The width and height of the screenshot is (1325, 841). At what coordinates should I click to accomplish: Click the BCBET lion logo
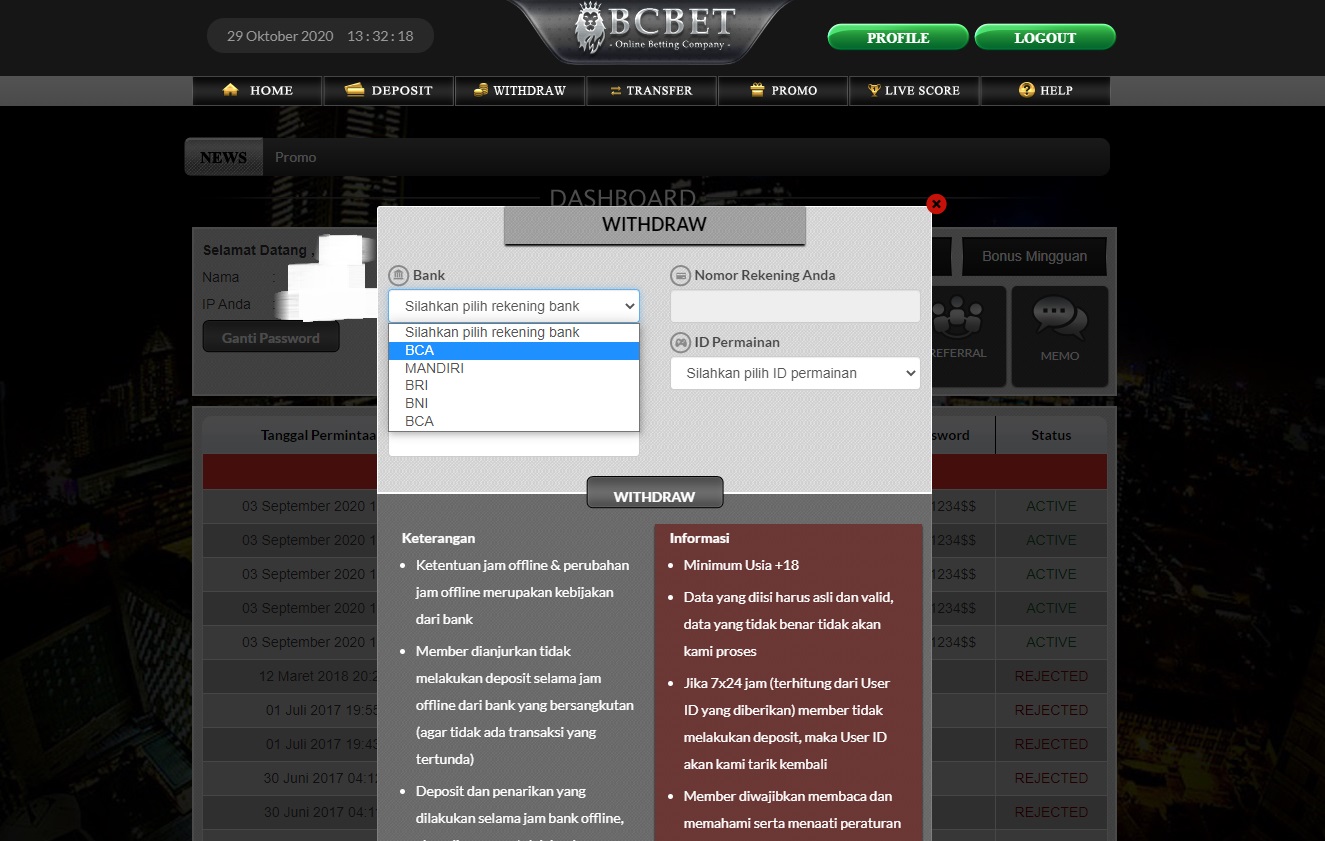coord(590,28)
